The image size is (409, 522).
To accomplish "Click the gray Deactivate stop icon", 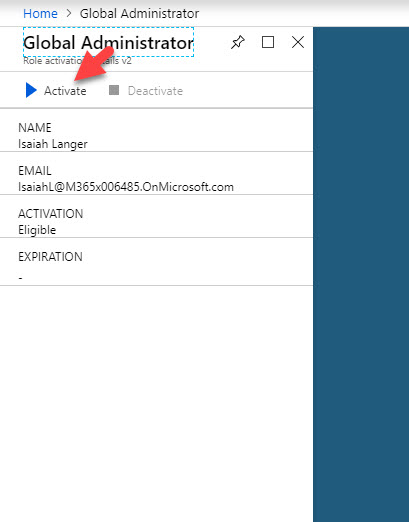I will pyautogui.click(x=114, y=90).
